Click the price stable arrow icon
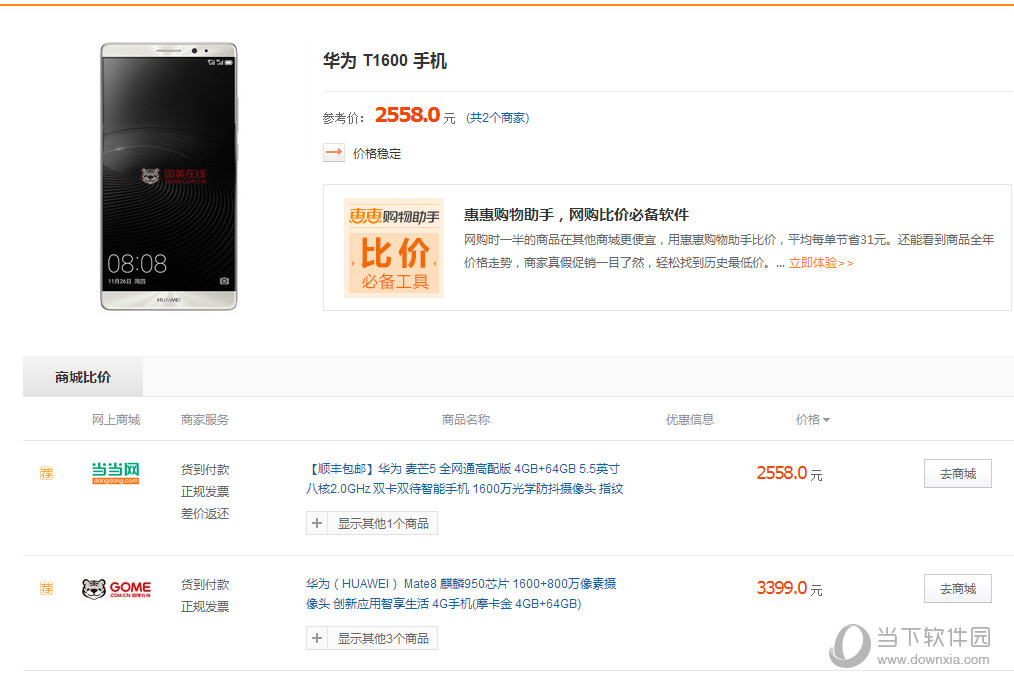Screen dimensions: 1014x689 (x=334, y=153)
